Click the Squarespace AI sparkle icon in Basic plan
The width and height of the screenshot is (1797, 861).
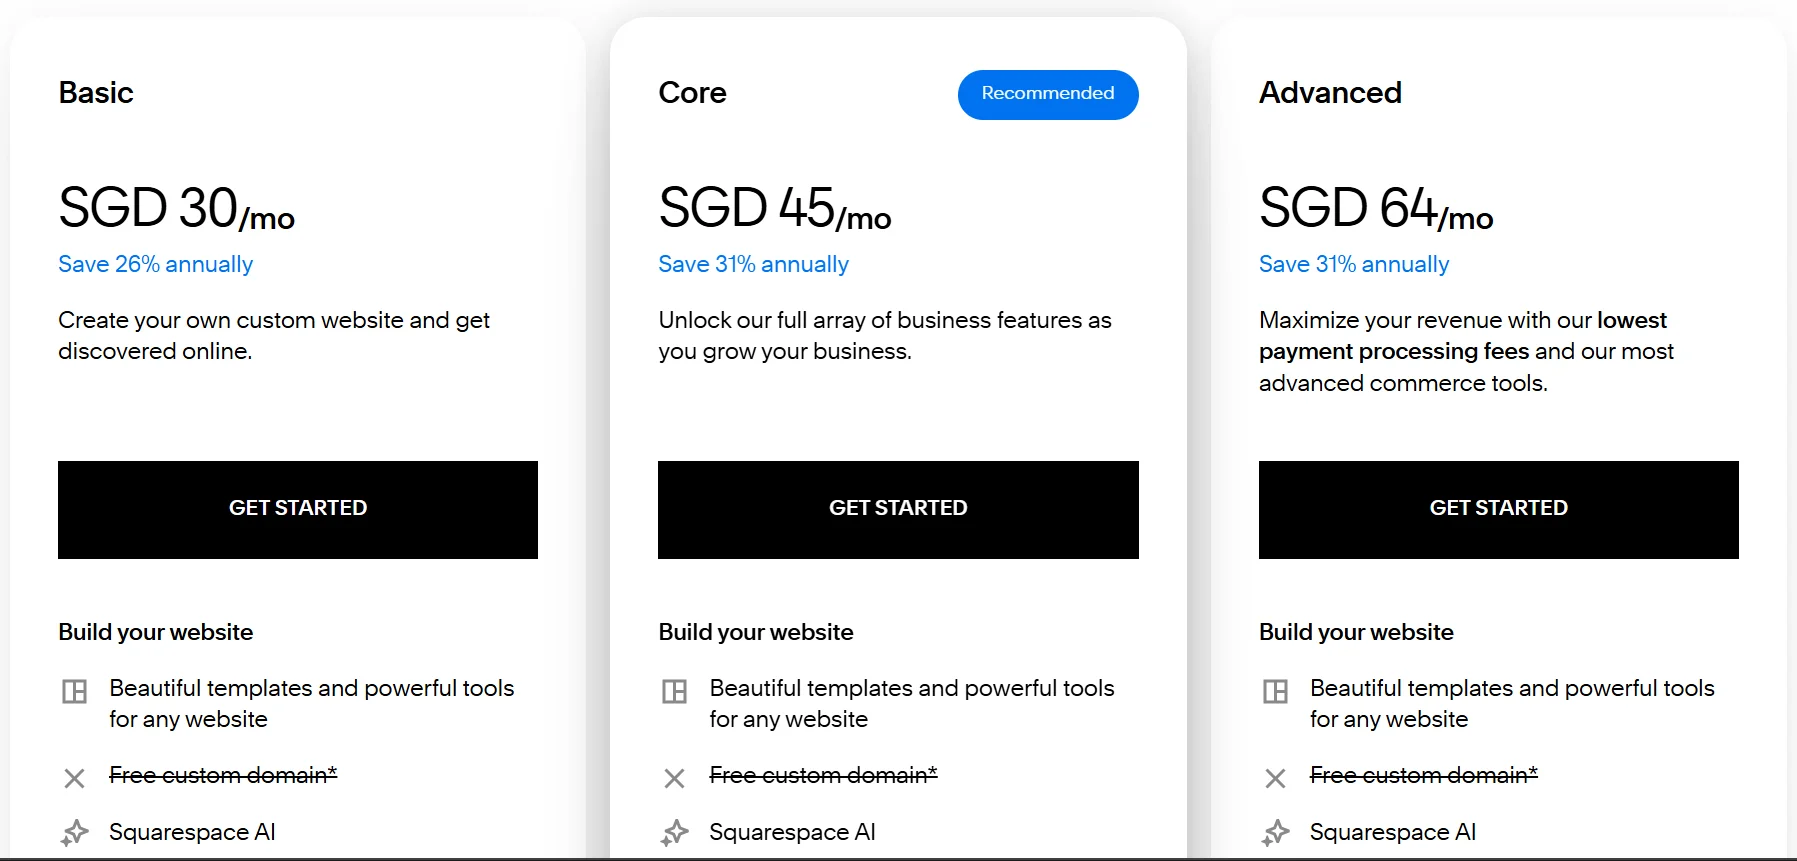(75, 833)
